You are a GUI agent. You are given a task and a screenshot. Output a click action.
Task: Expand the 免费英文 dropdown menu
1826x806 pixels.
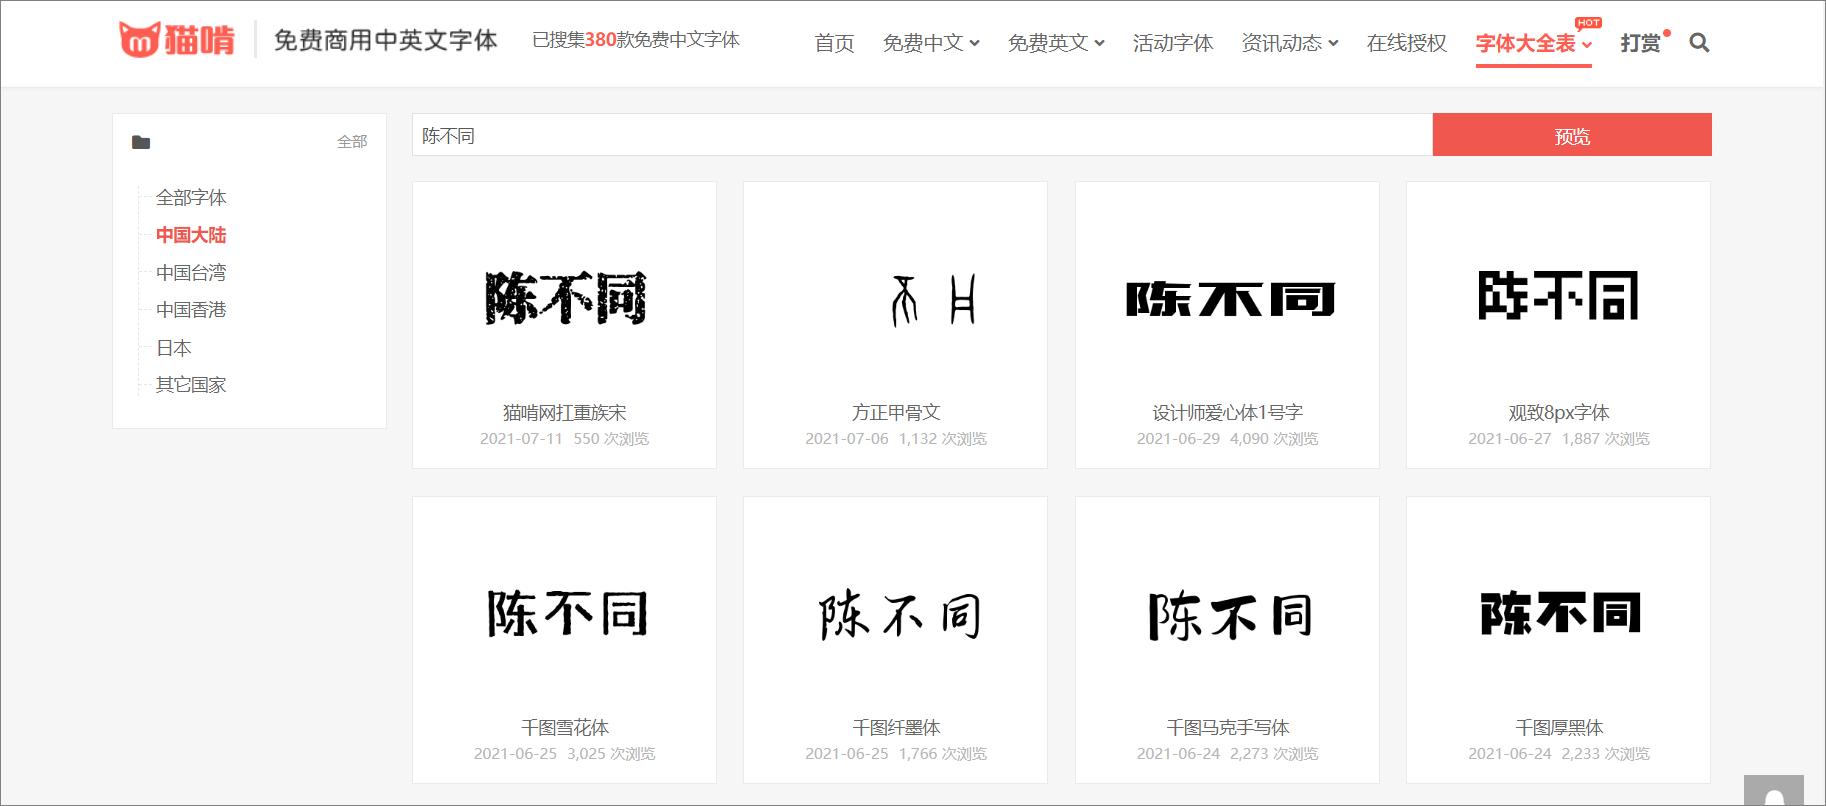[x=1056, y=43]
